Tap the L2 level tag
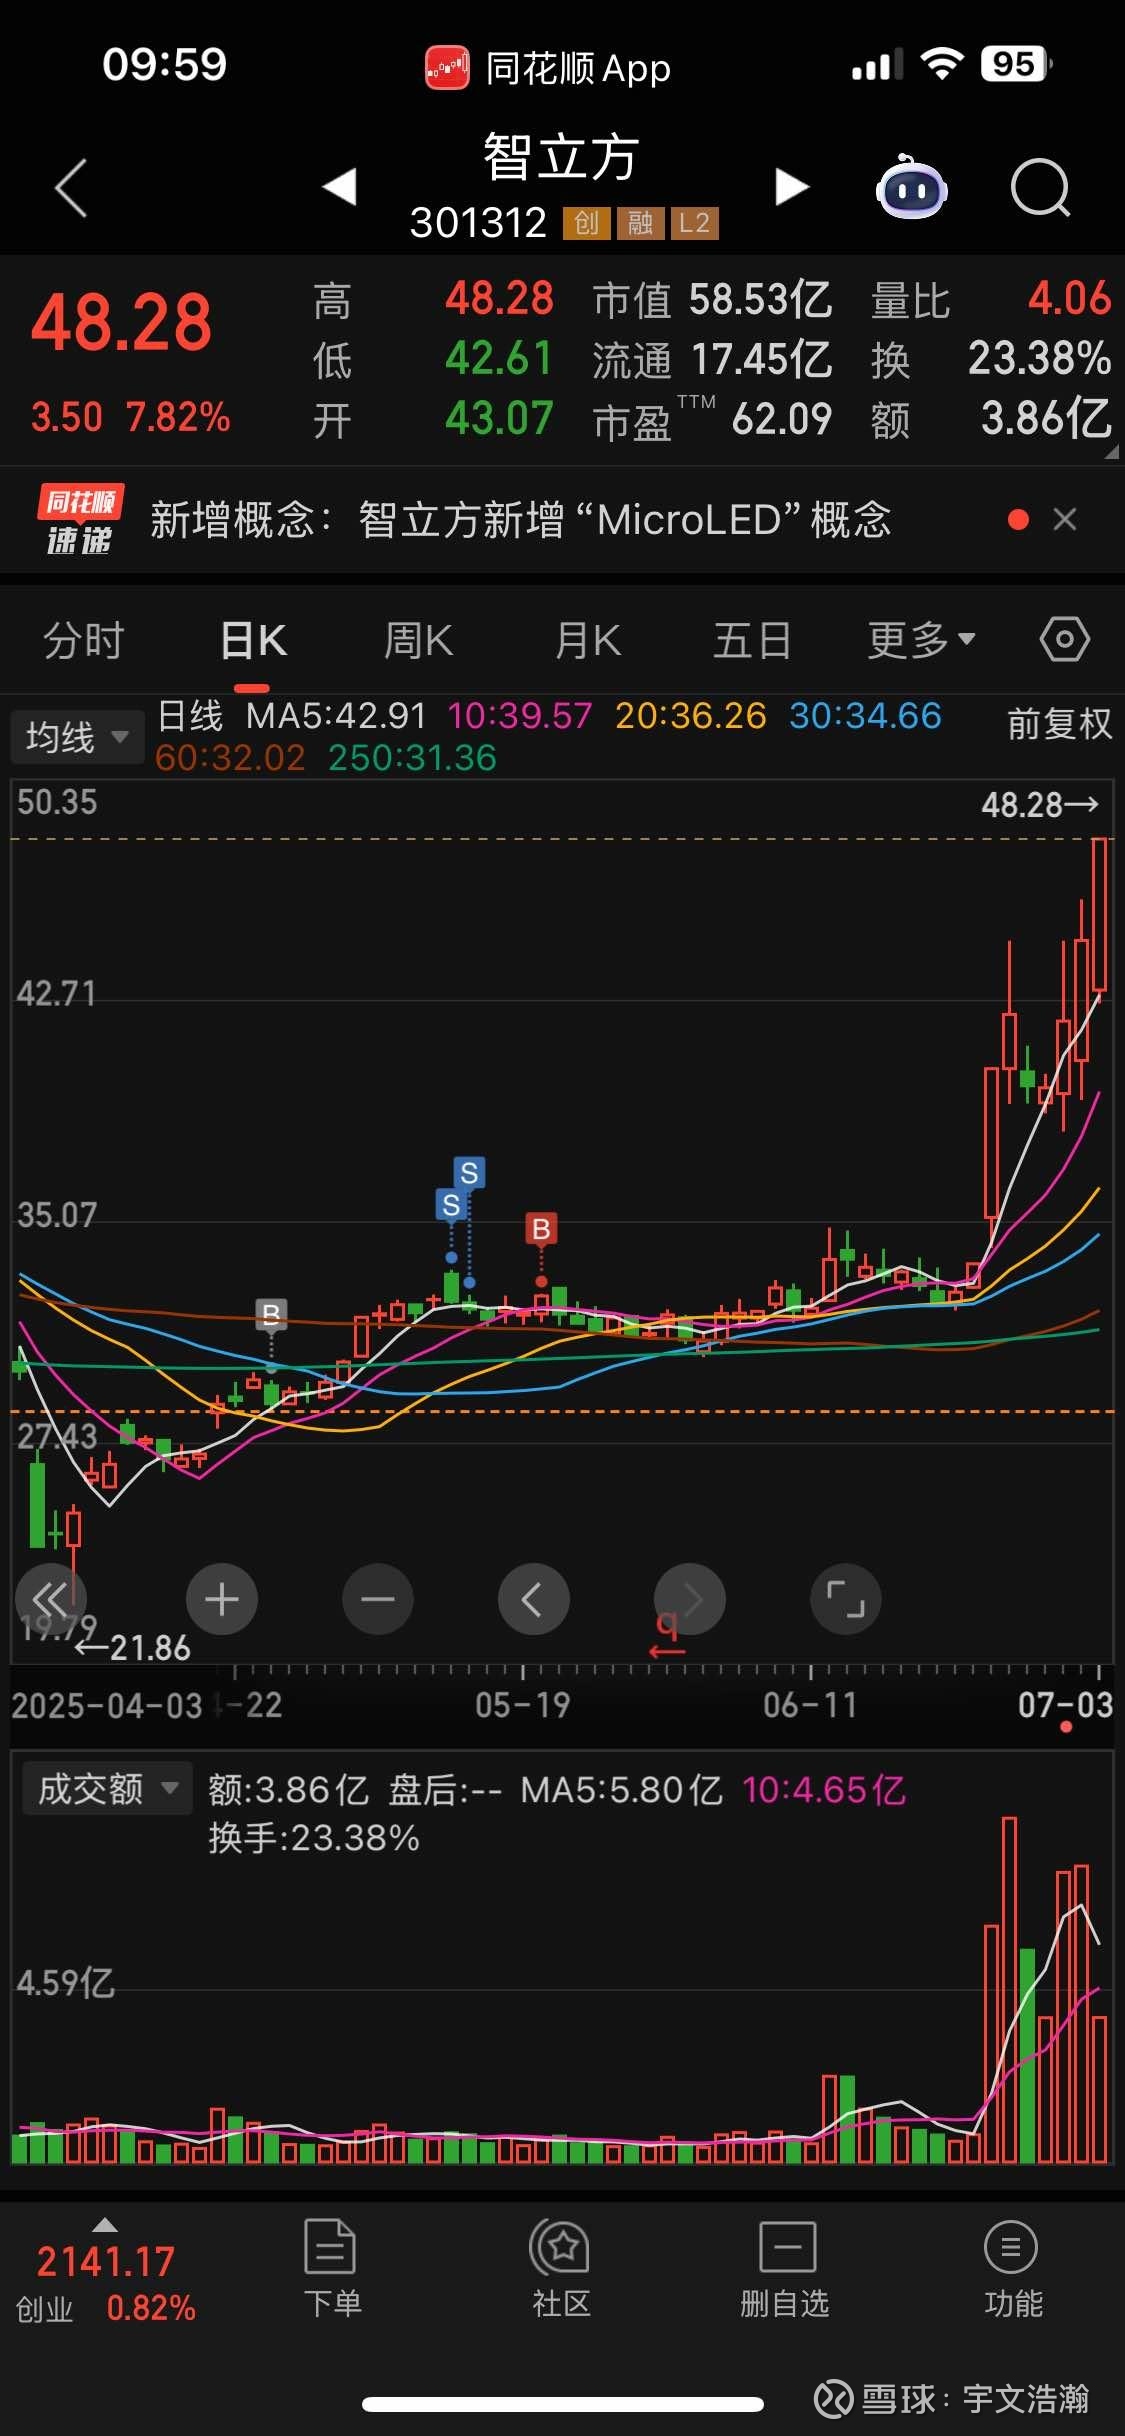This screenshot has width=1125, height=2436. click(694, 223)
